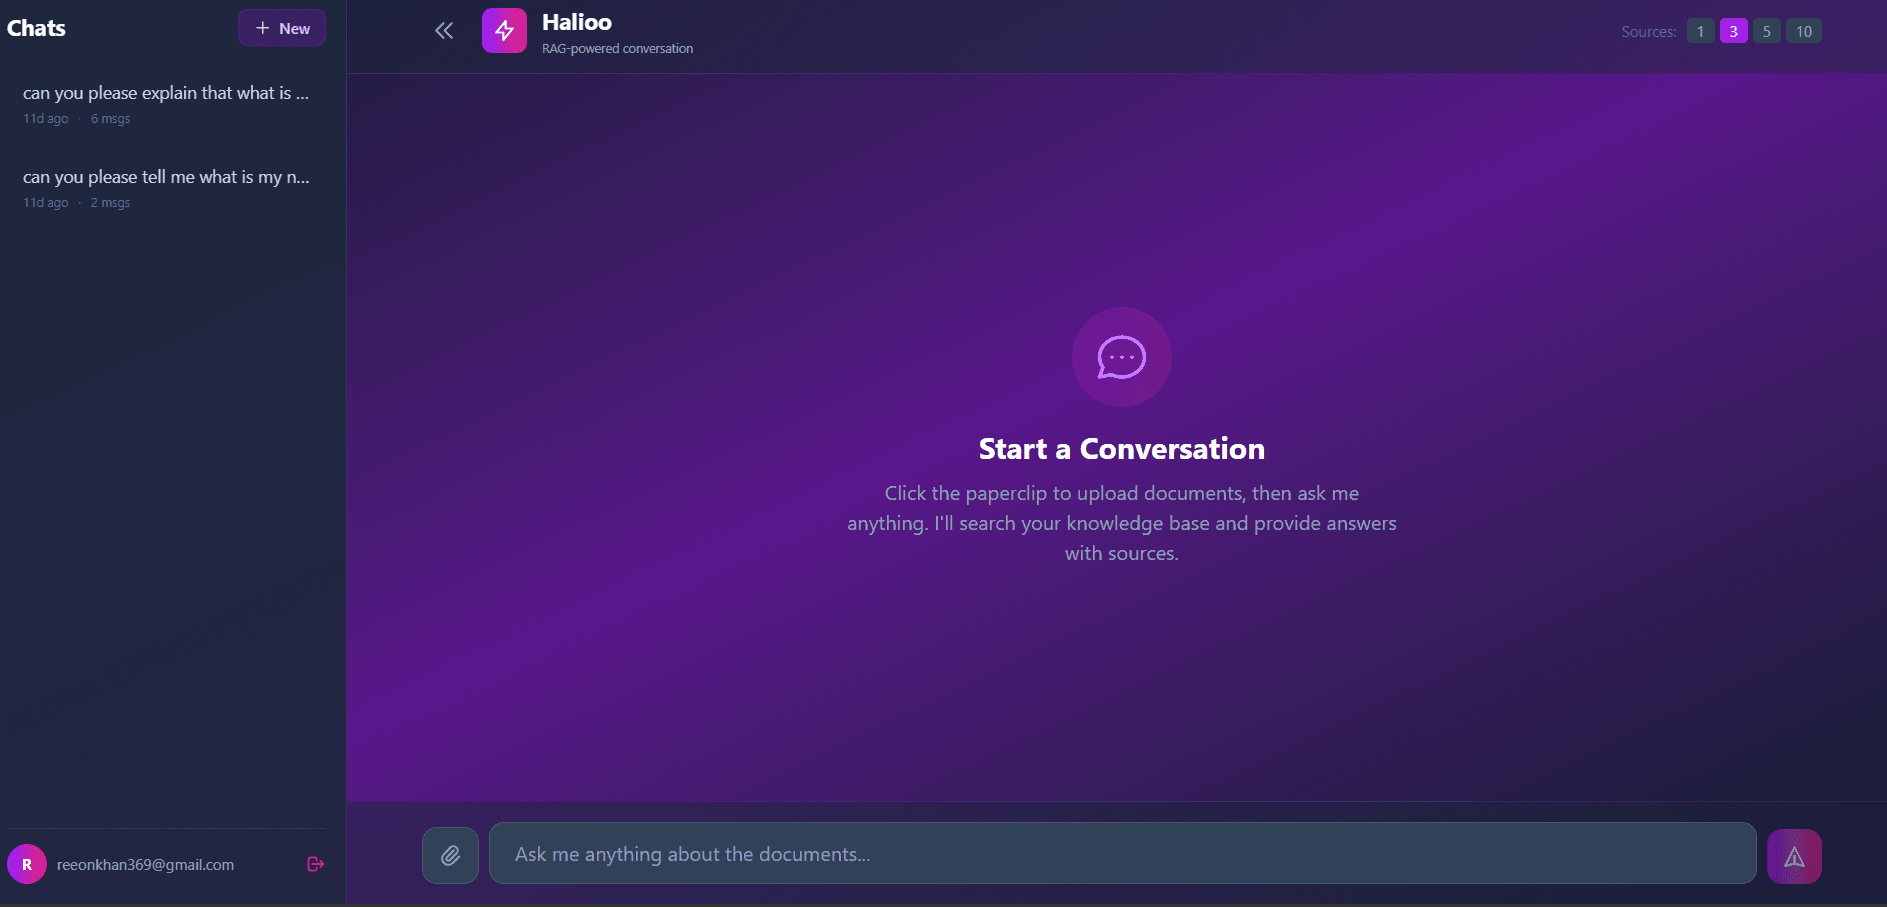The image size is (1887, 907).
Task: Click the "RAG-powered conversation" subtitle
Action: click(617, 49)
